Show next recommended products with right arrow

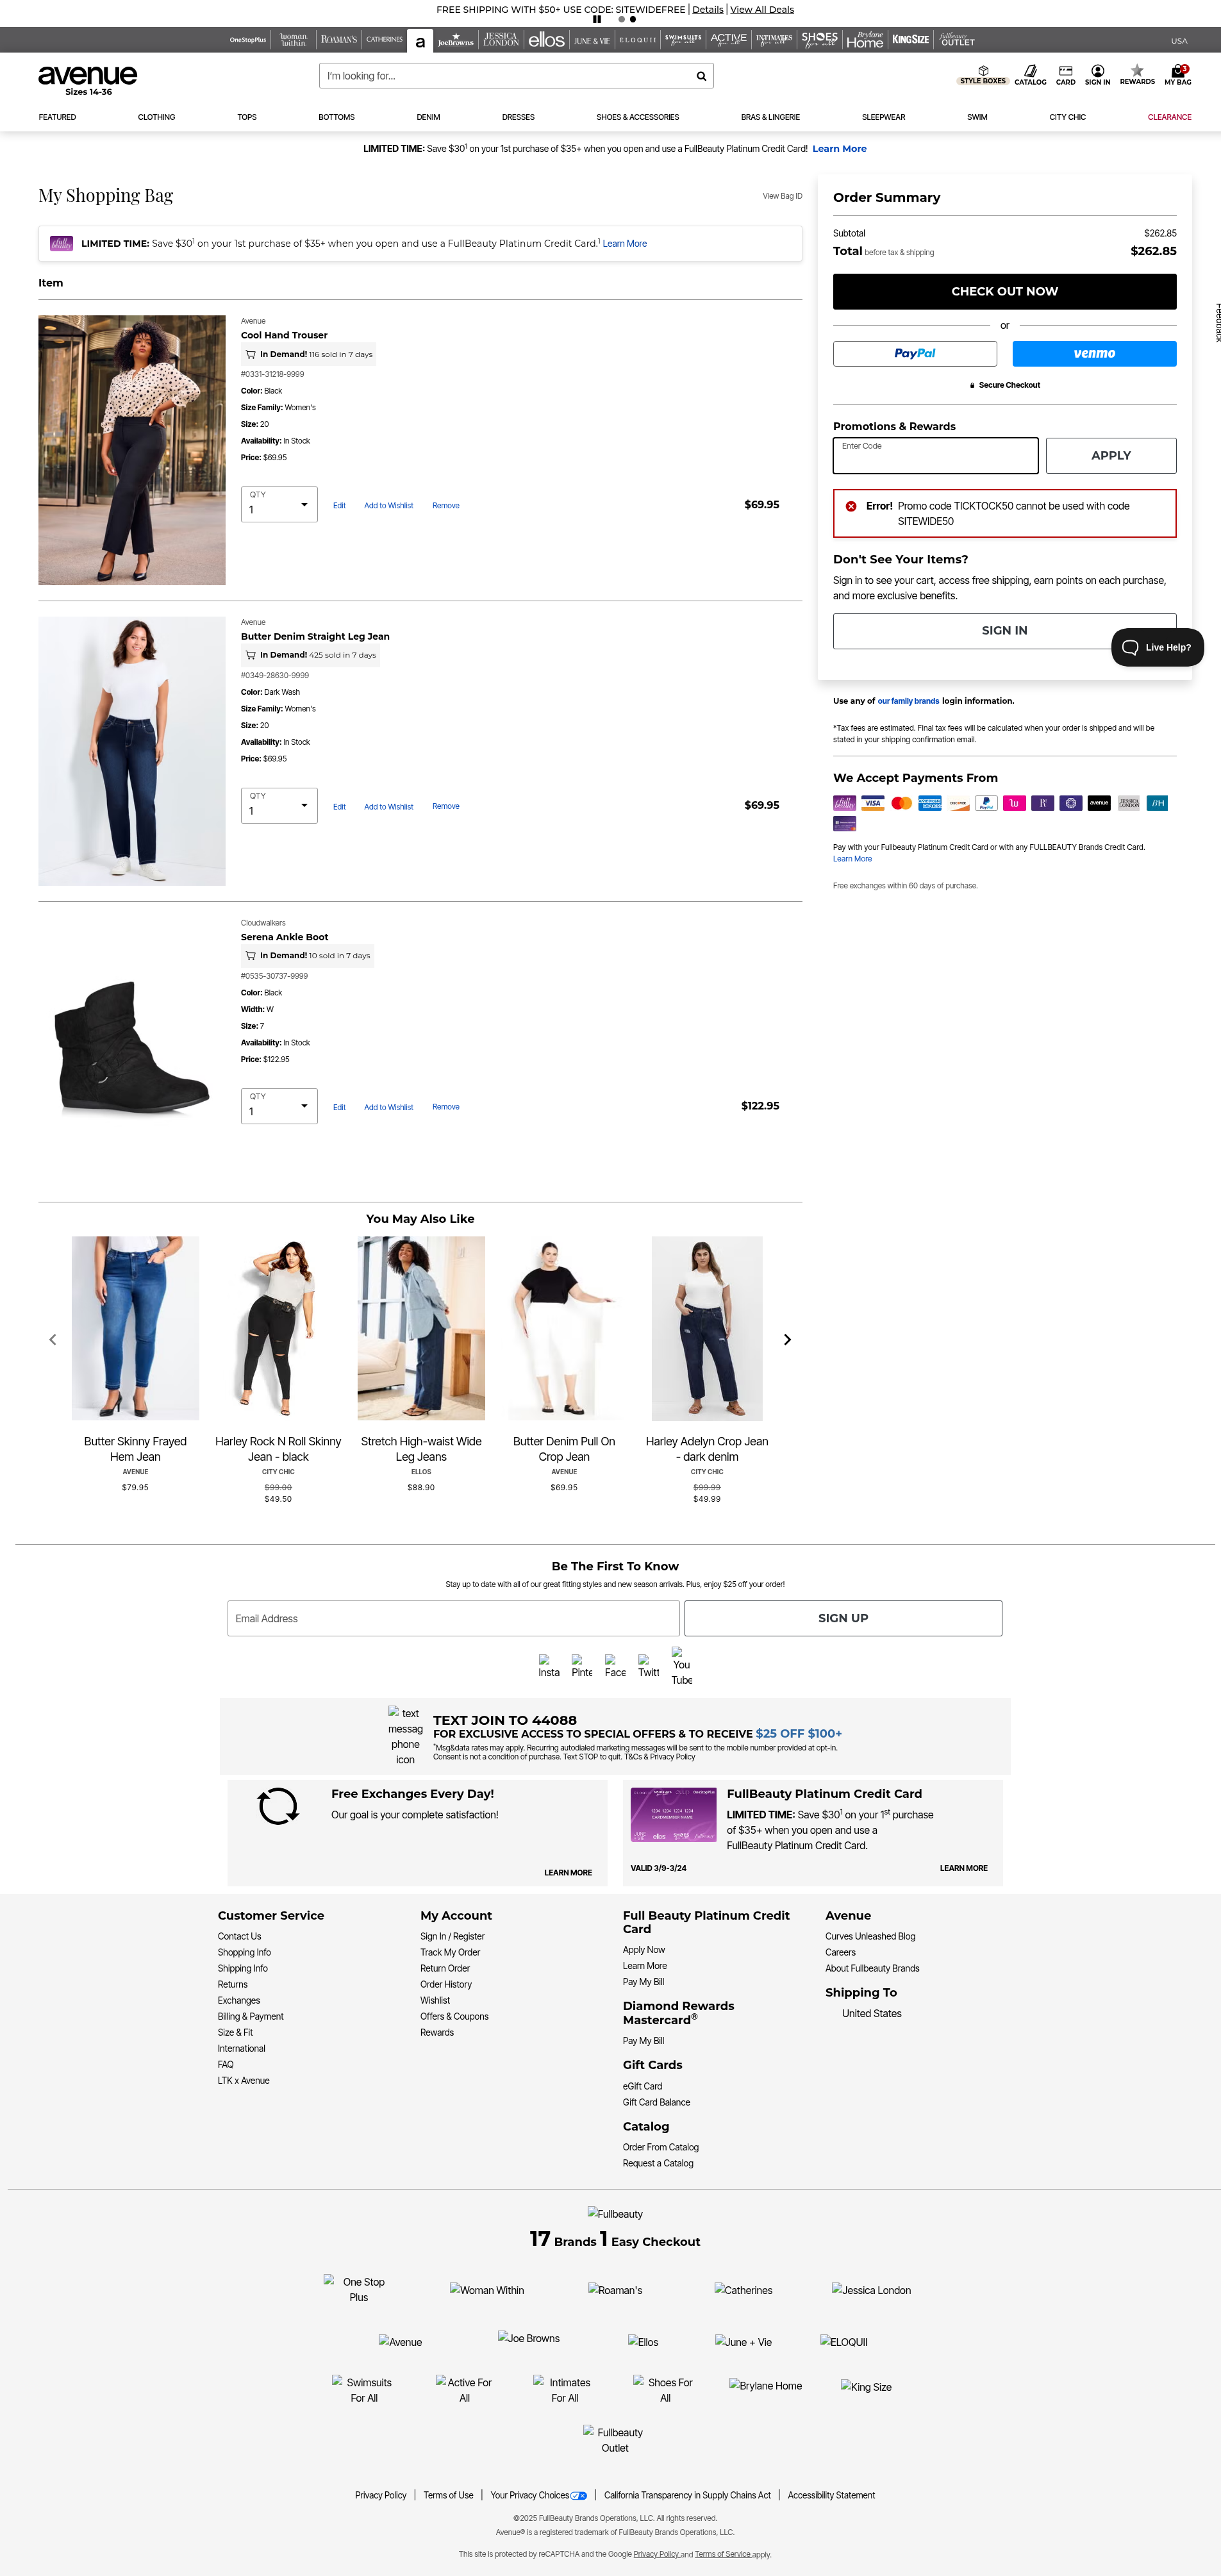(787, 1339)
